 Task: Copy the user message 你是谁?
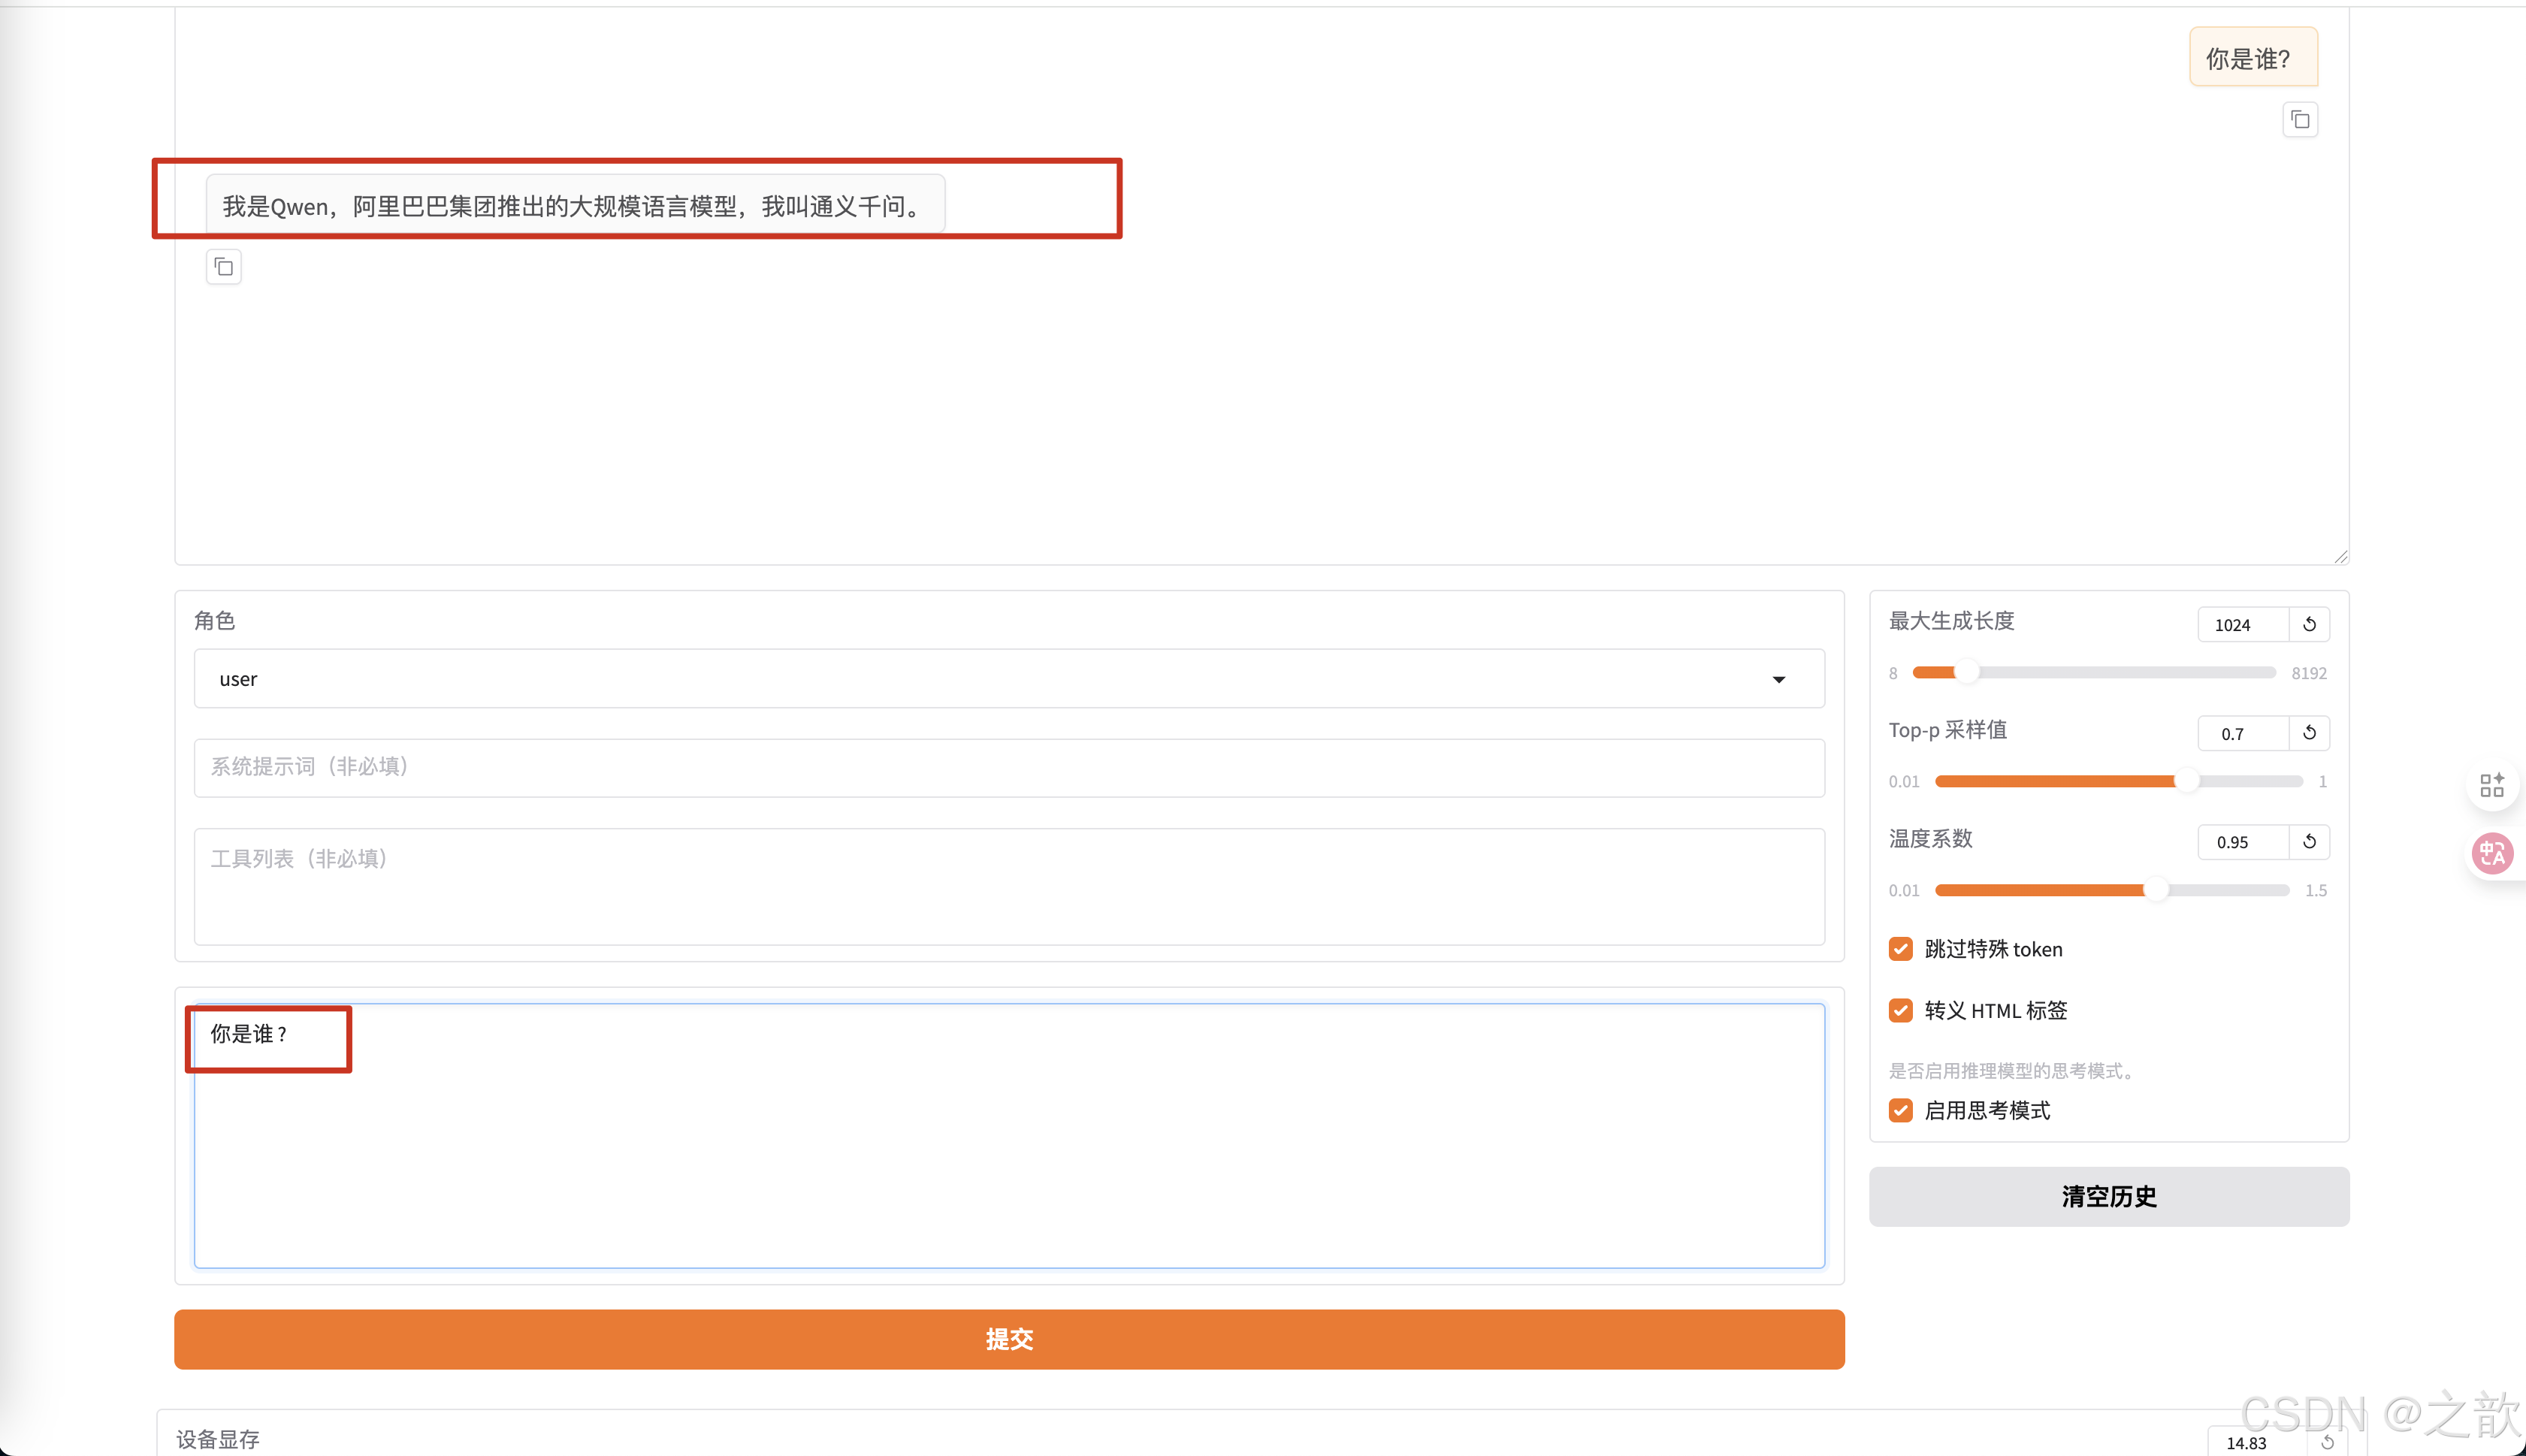[2300, 120]
